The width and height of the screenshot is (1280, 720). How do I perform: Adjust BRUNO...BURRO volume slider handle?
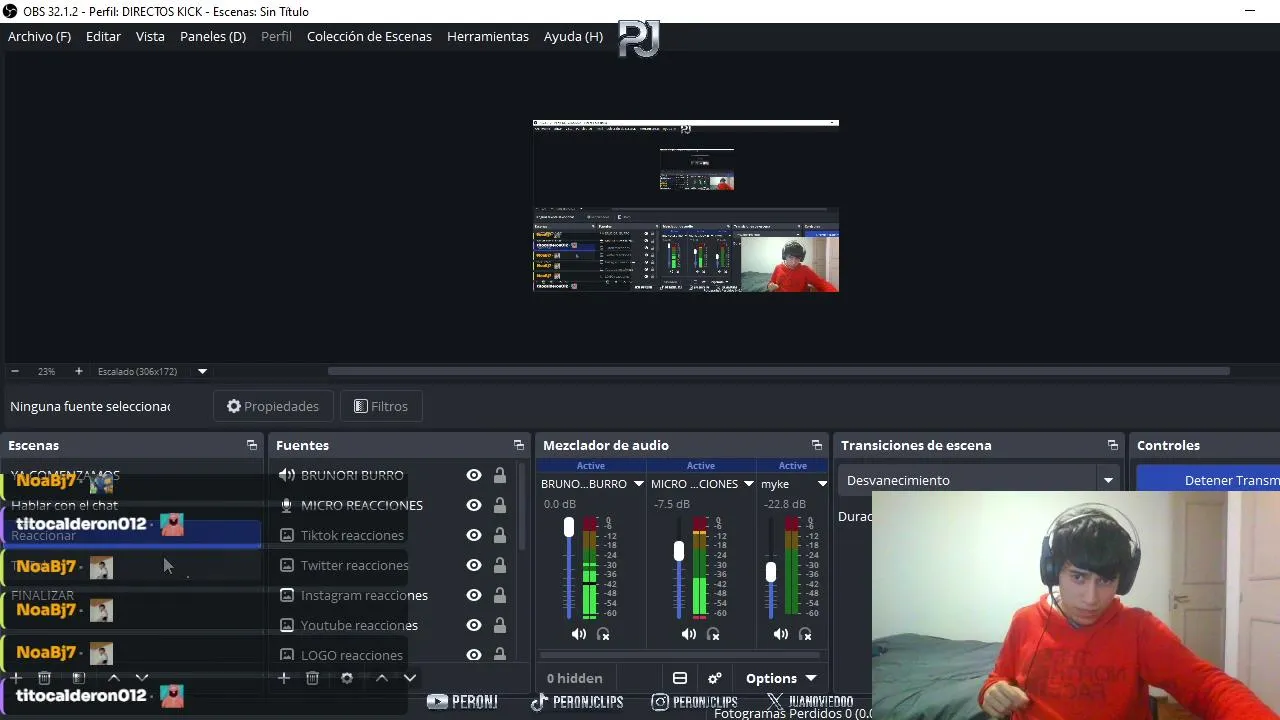[569, 527]
